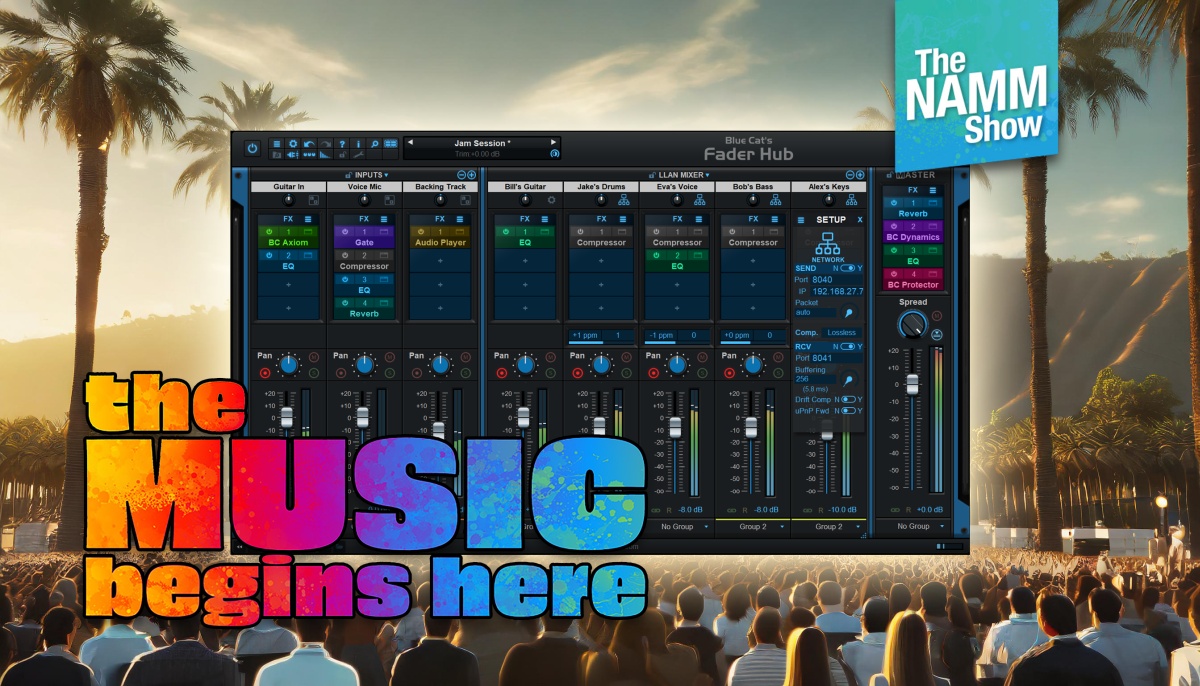Click the Master volume fader
This screenshot has height=686, width=1200.
(913, 383)
